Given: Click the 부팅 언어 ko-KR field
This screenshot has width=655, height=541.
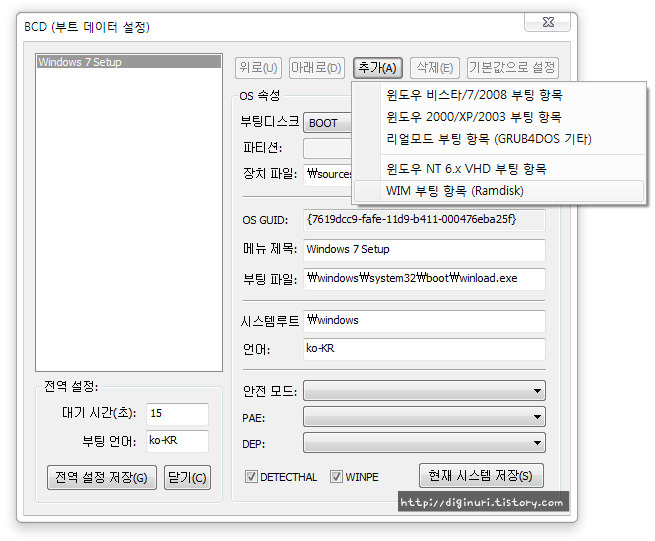Looking at the screenshot, I should pyautogui.click(x=177, y=441).
